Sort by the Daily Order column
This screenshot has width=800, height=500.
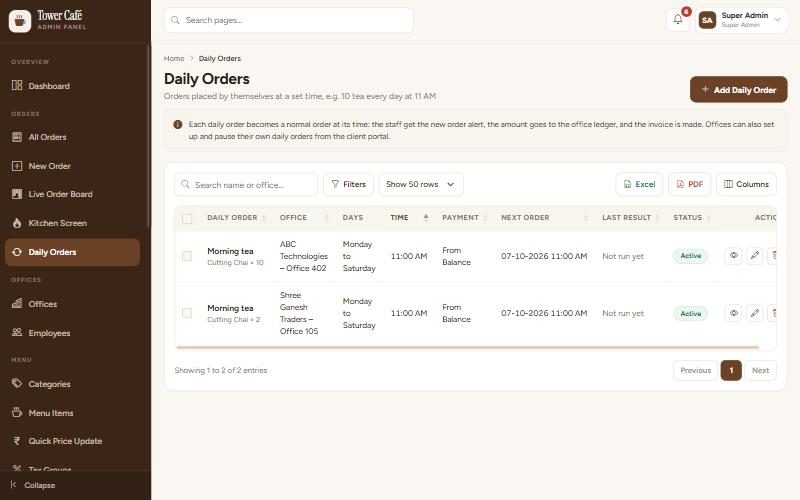point(237,217)
